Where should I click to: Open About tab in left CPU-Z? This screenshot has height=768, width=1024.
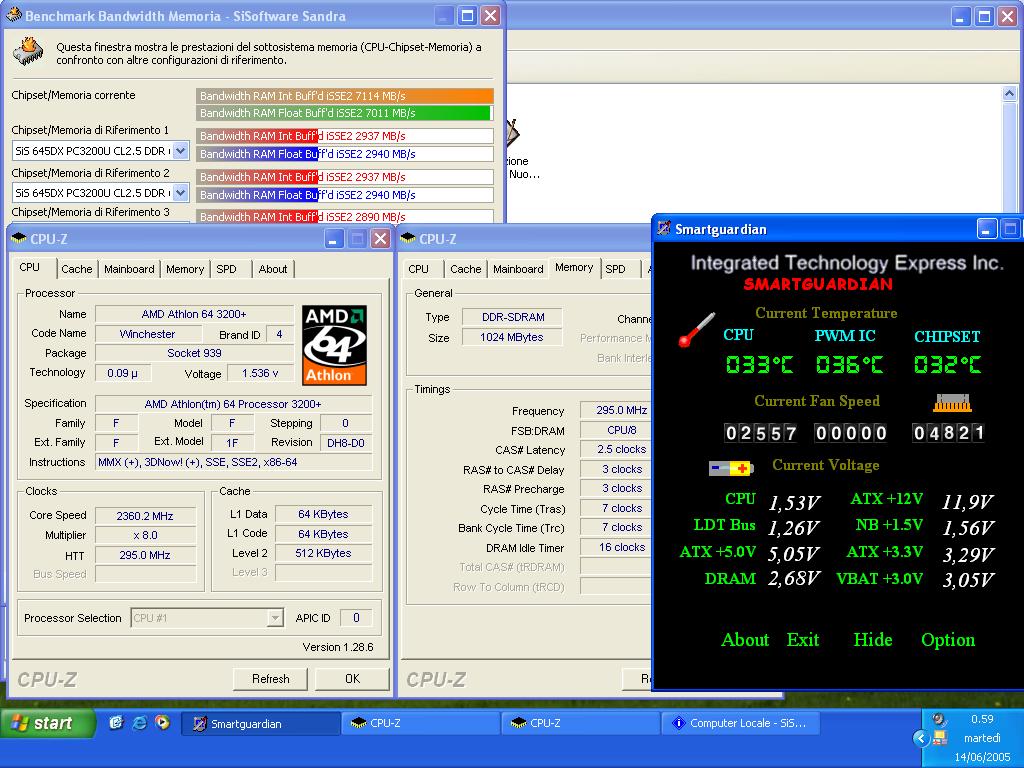point(272,268)
